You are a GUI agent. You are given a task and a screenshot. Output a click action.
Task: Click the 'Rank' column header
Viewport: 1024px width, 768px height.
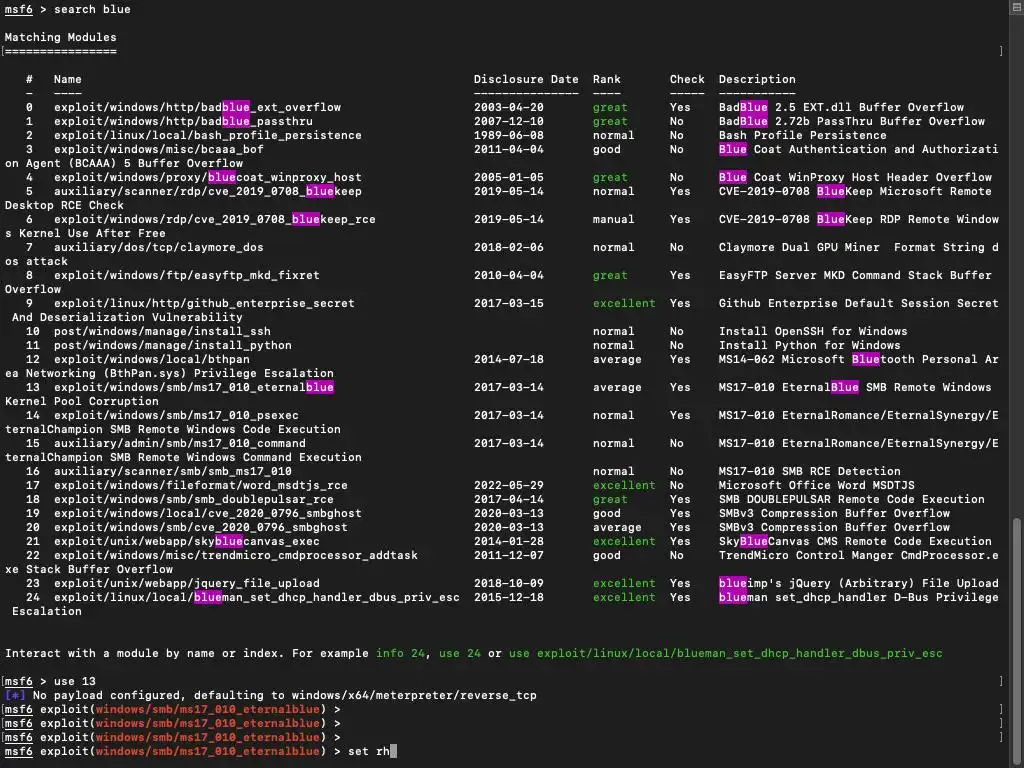tap(607, 80)
